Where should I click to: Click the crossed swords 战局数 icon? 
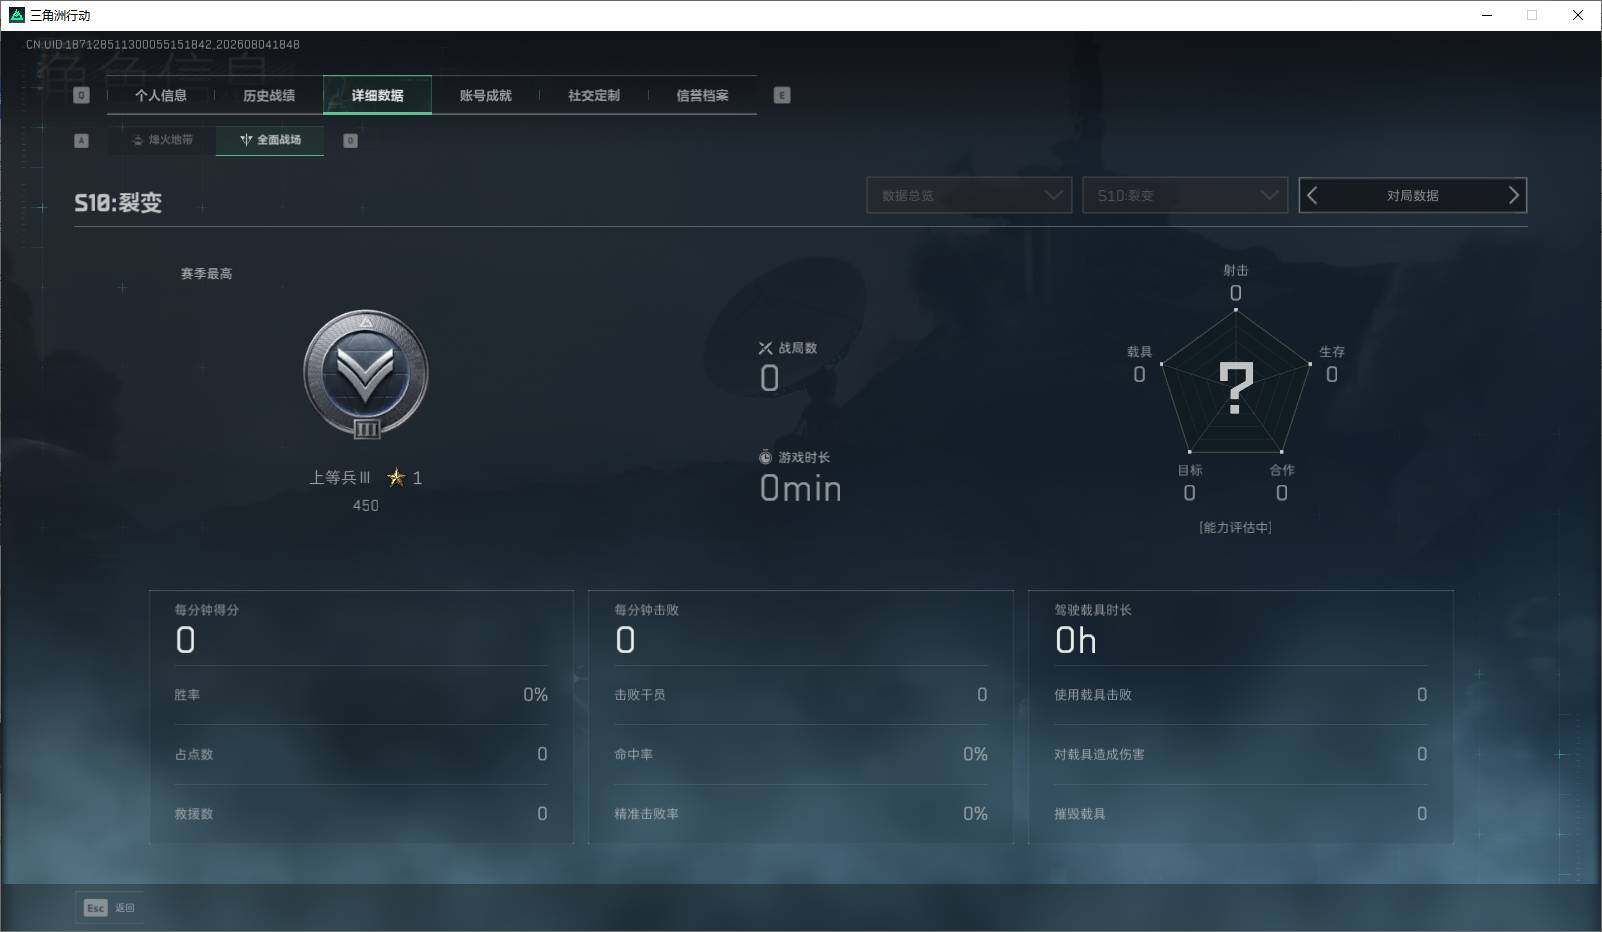coord(765,348)
